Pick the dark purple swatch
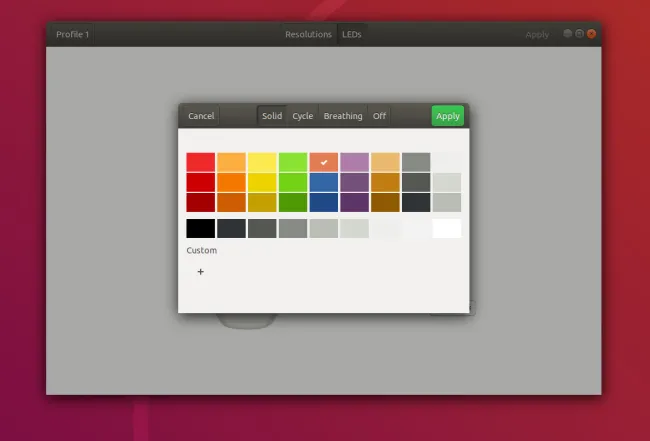 pos(354,202)
